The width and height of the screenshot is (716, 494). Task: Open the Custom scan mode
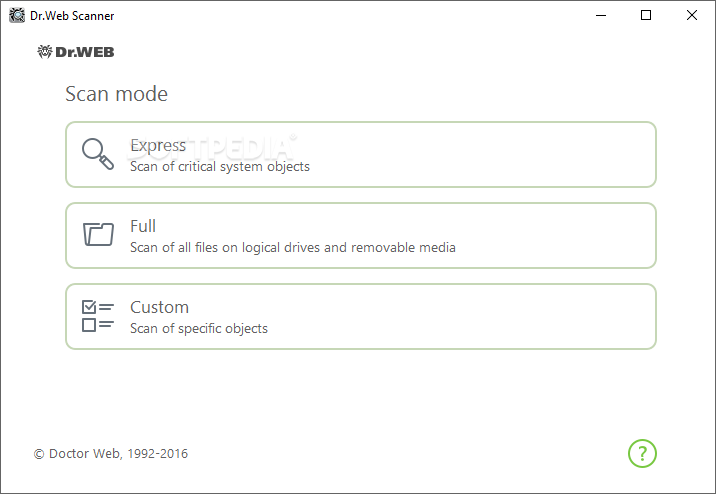pos(361,316)
